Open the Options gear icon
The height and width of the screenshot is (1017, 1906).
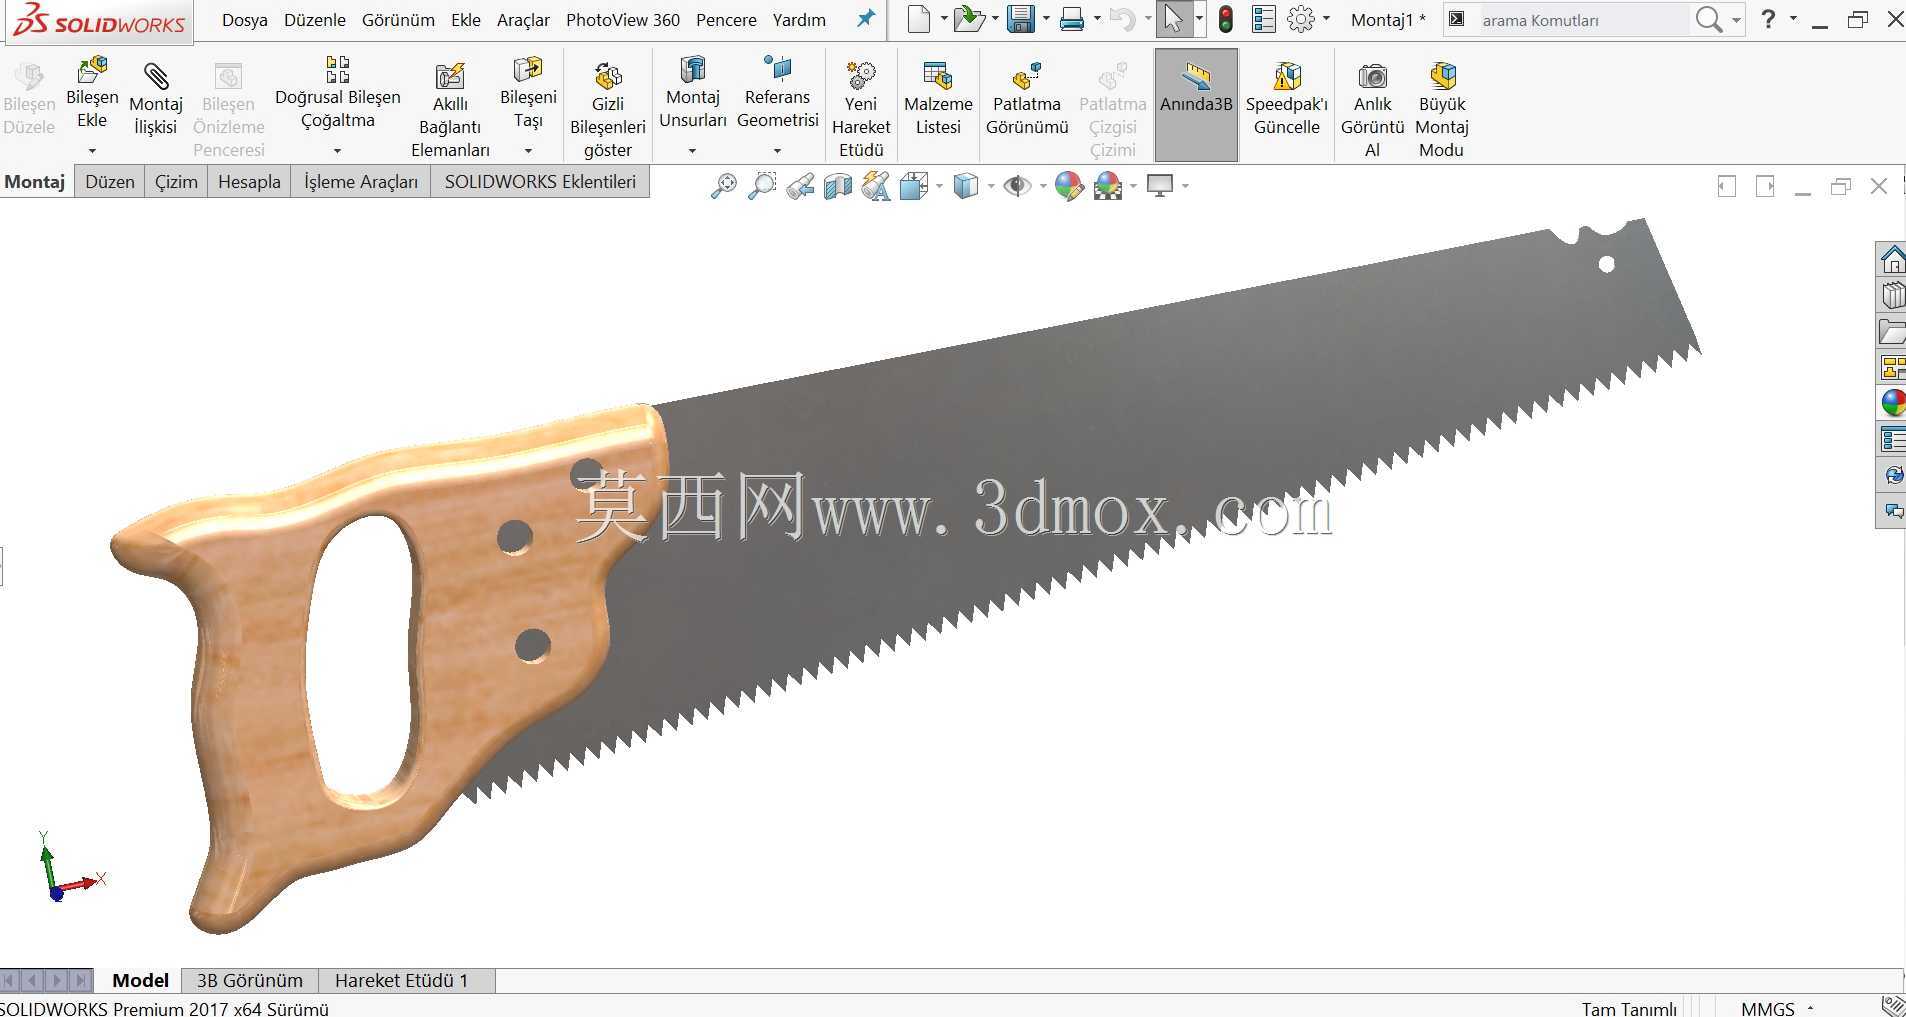(1301, 19)
